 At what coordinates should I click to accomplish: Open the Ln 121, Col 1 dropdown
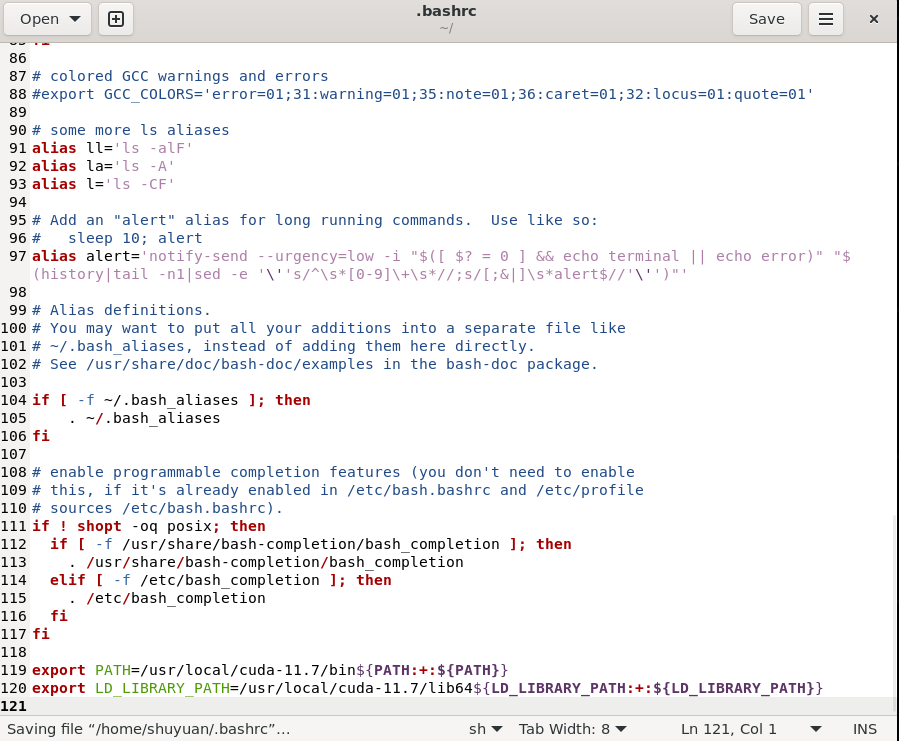750,729
